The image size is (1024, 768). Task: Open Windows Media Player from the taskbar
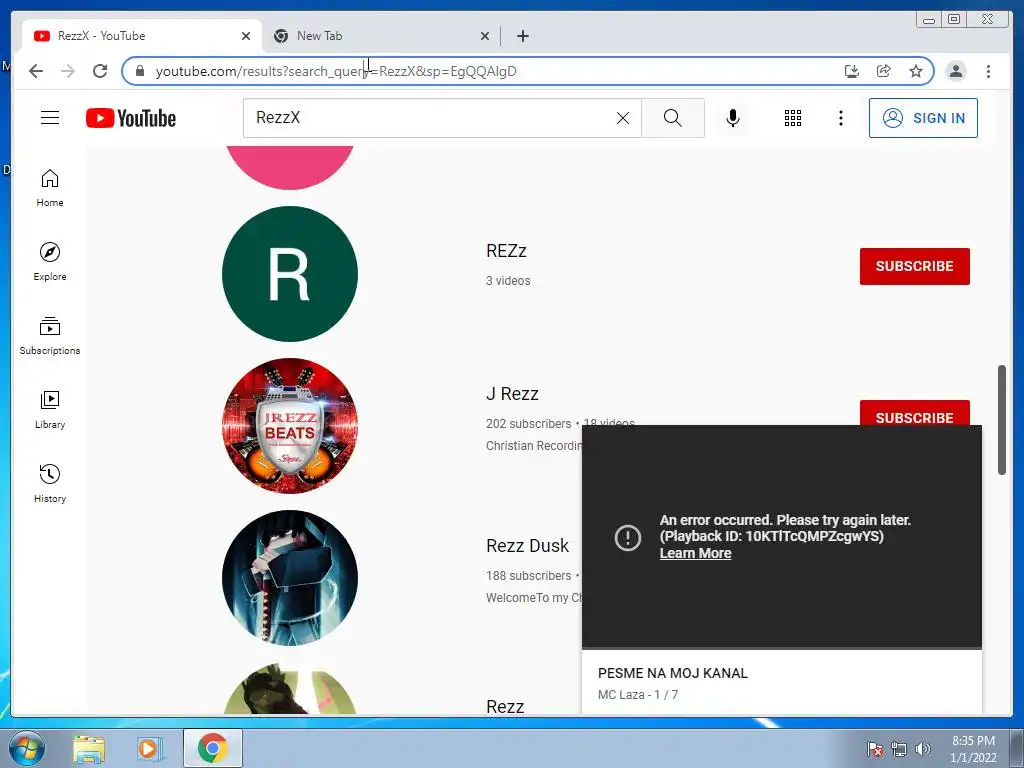150,749
